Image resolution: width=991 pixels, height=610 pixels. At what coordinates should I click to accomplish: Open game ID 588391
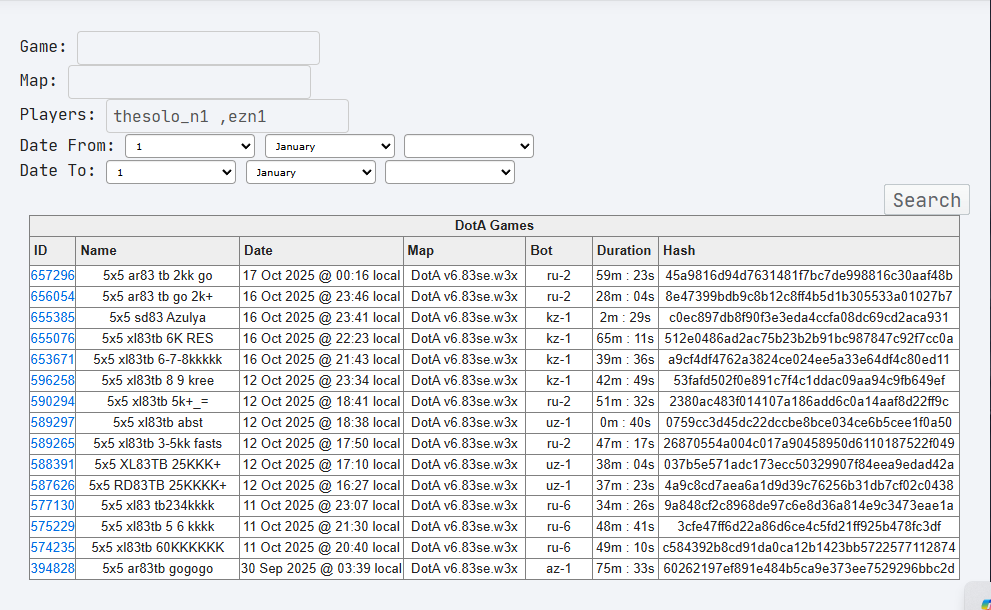click(x=52, y=465)
